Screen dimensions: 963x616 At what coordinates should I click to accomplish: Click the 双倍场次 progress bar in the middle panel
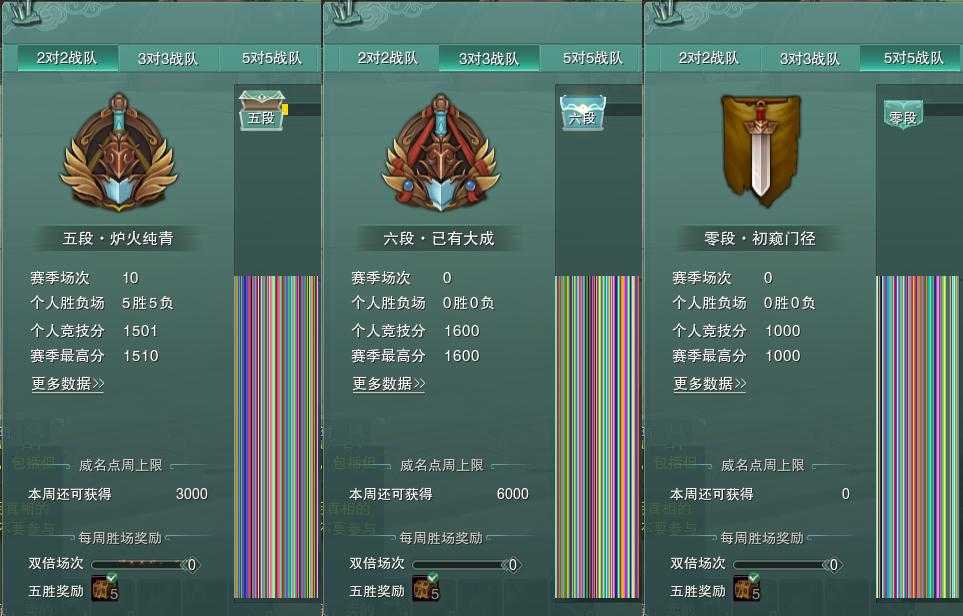click(467, 564)
